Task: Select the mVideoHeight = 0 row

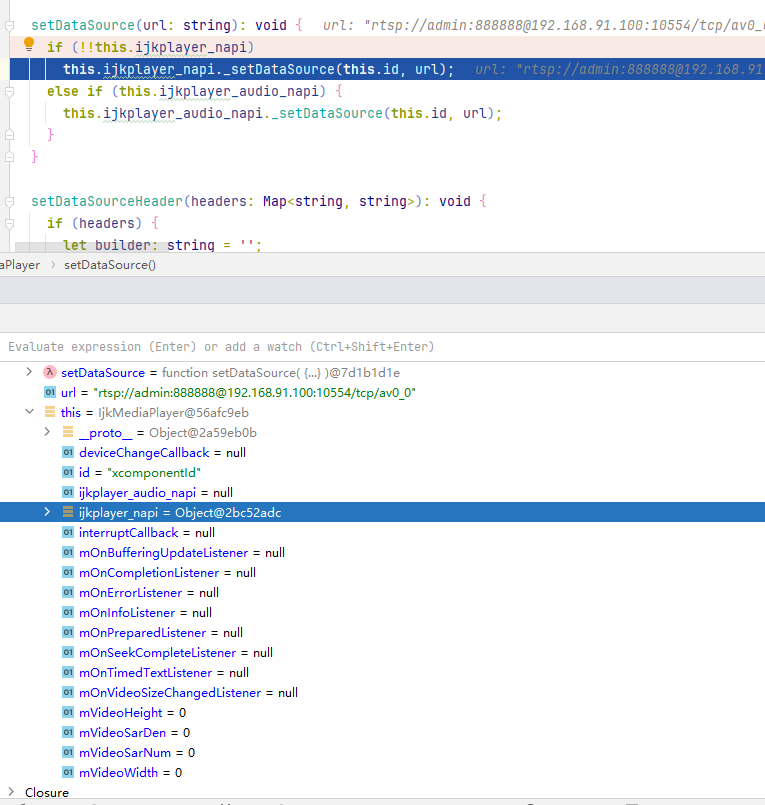Action: point(382,713)
